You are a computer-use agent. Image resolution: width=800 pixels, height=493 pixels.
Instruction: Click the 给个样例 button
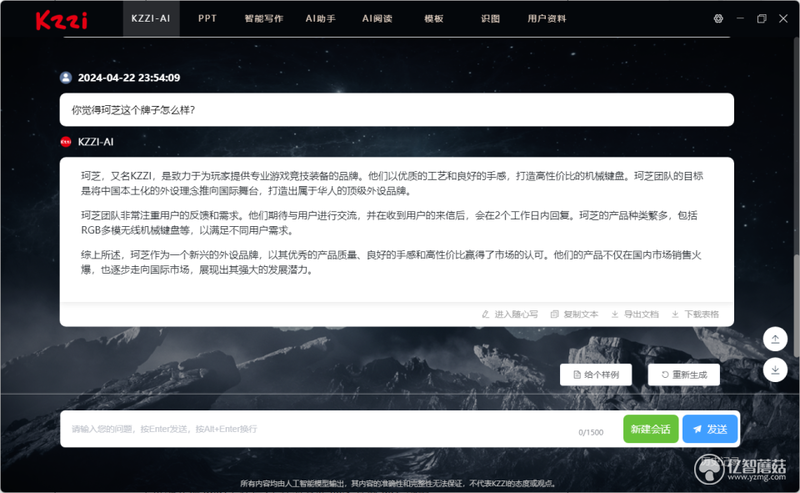(596, 375)
